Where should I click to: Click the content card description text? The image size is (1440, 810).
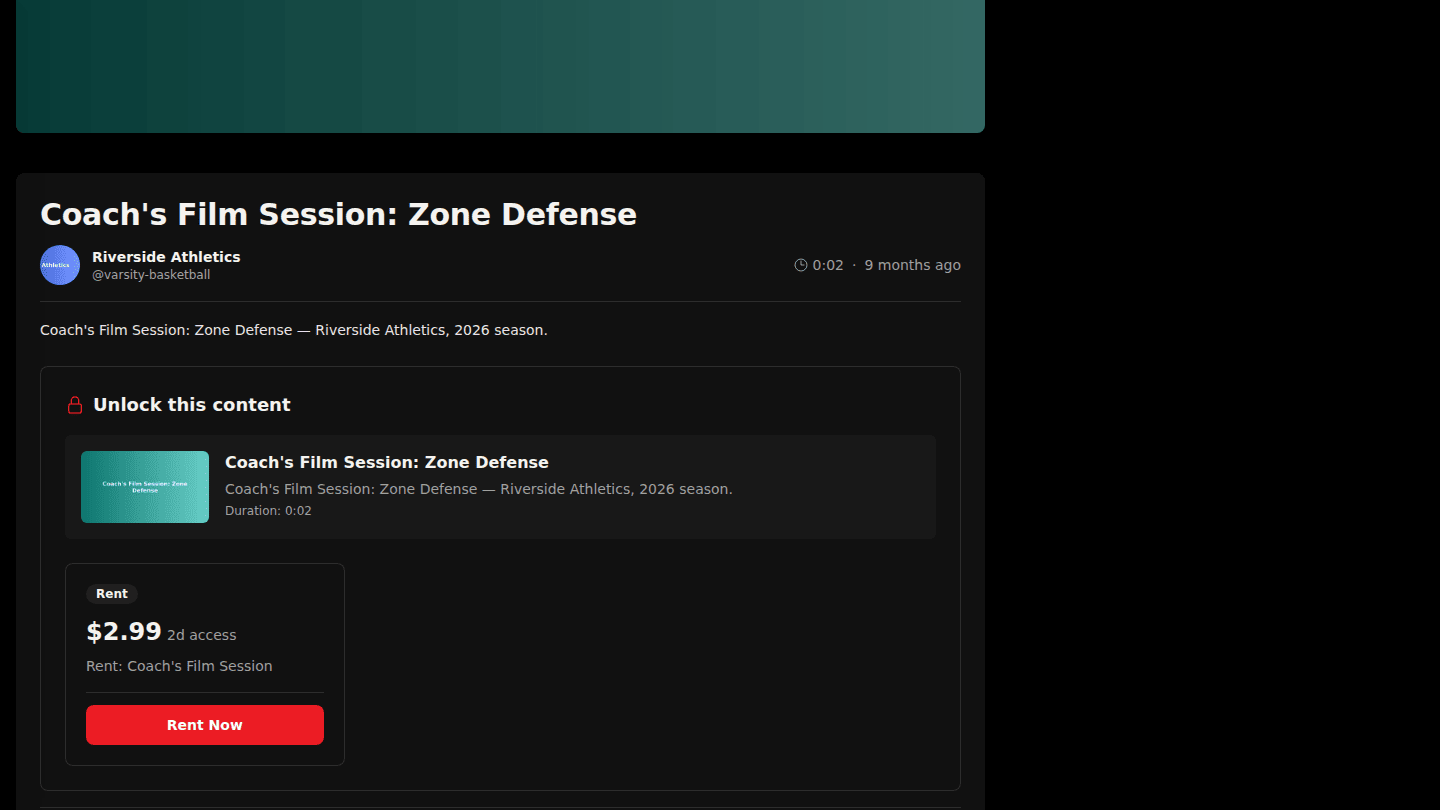(x=479, y=489)
